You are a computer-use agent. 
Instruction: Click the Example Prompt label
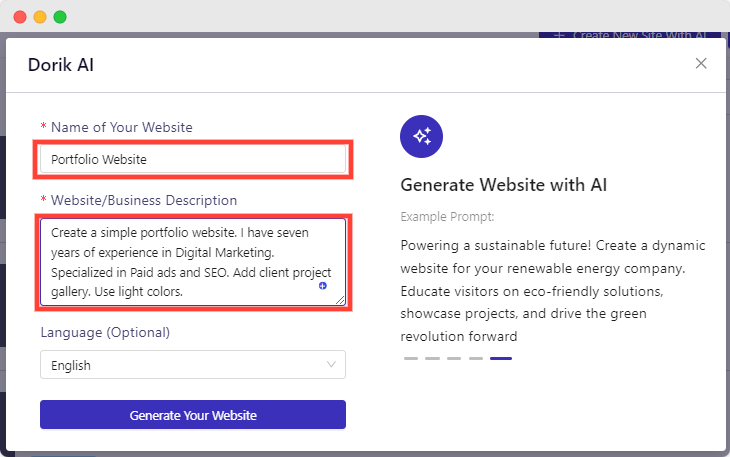(447, 217)
